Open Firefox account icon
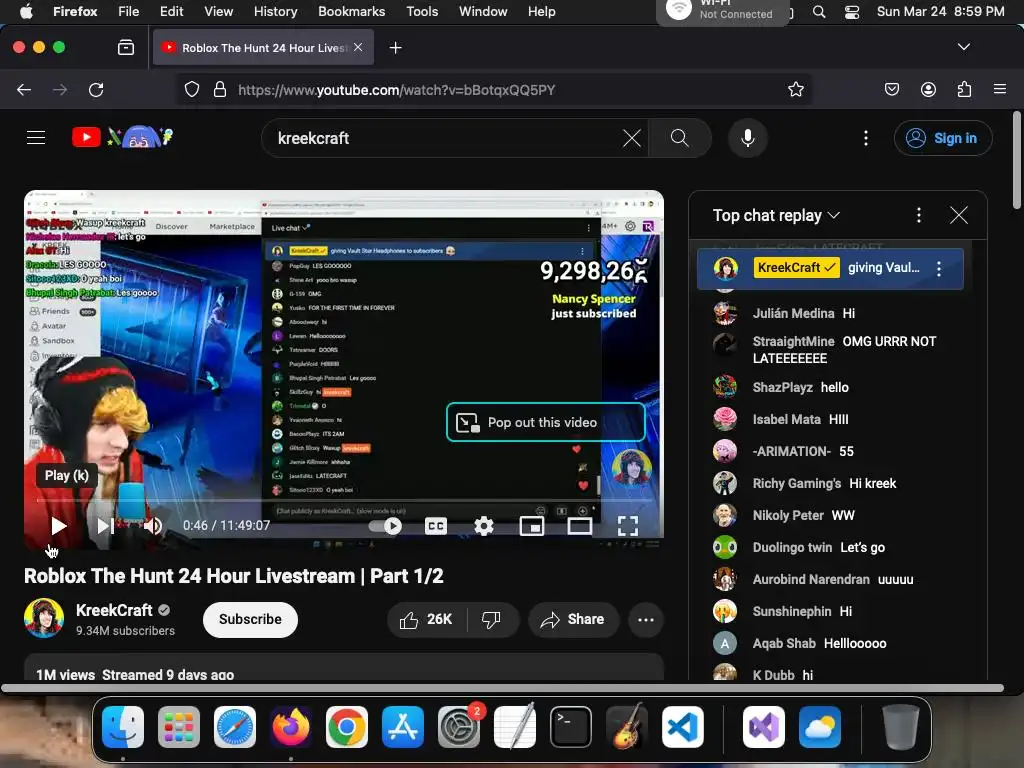This screenshot has width=1024, height=768. pyautogui.click(x=928, y=89)
